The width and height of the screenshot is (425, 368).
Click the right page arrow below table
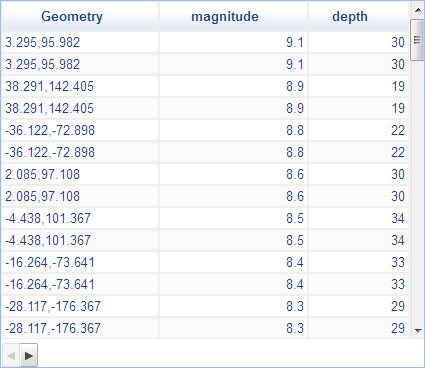[x=29, y=355]
